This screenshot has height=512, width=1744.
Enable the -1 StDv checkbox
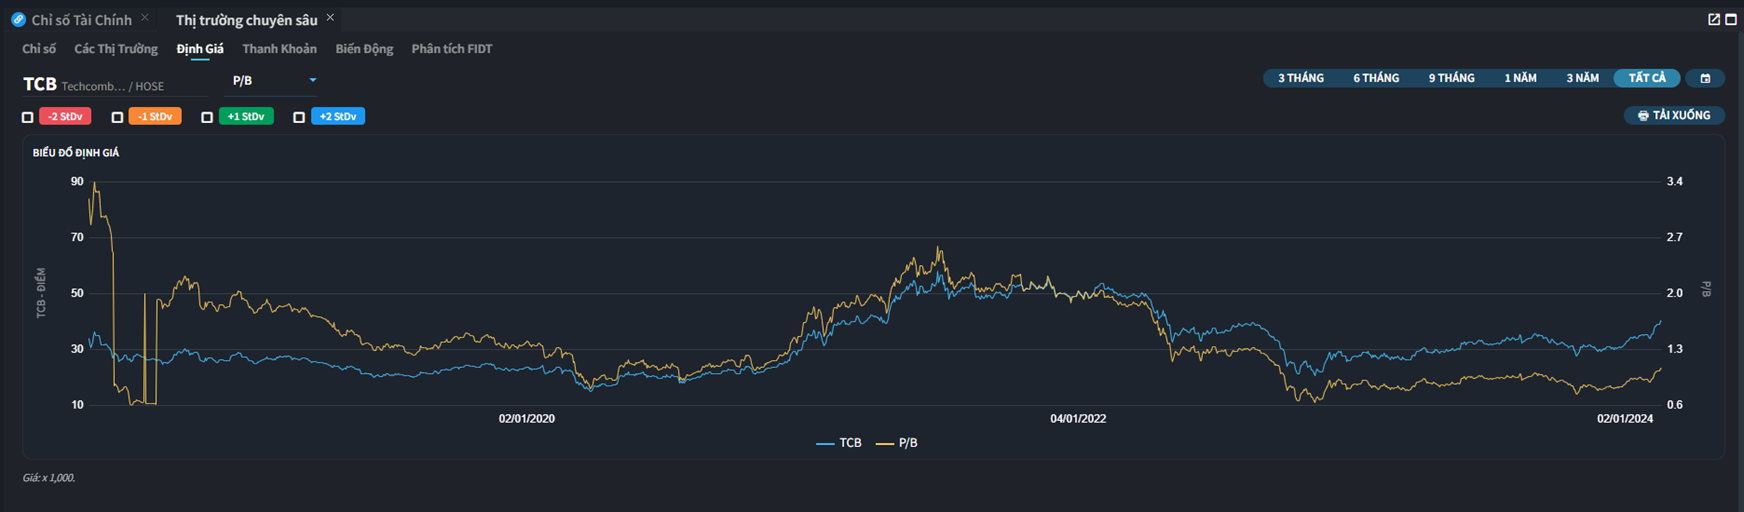pos(117,117)
